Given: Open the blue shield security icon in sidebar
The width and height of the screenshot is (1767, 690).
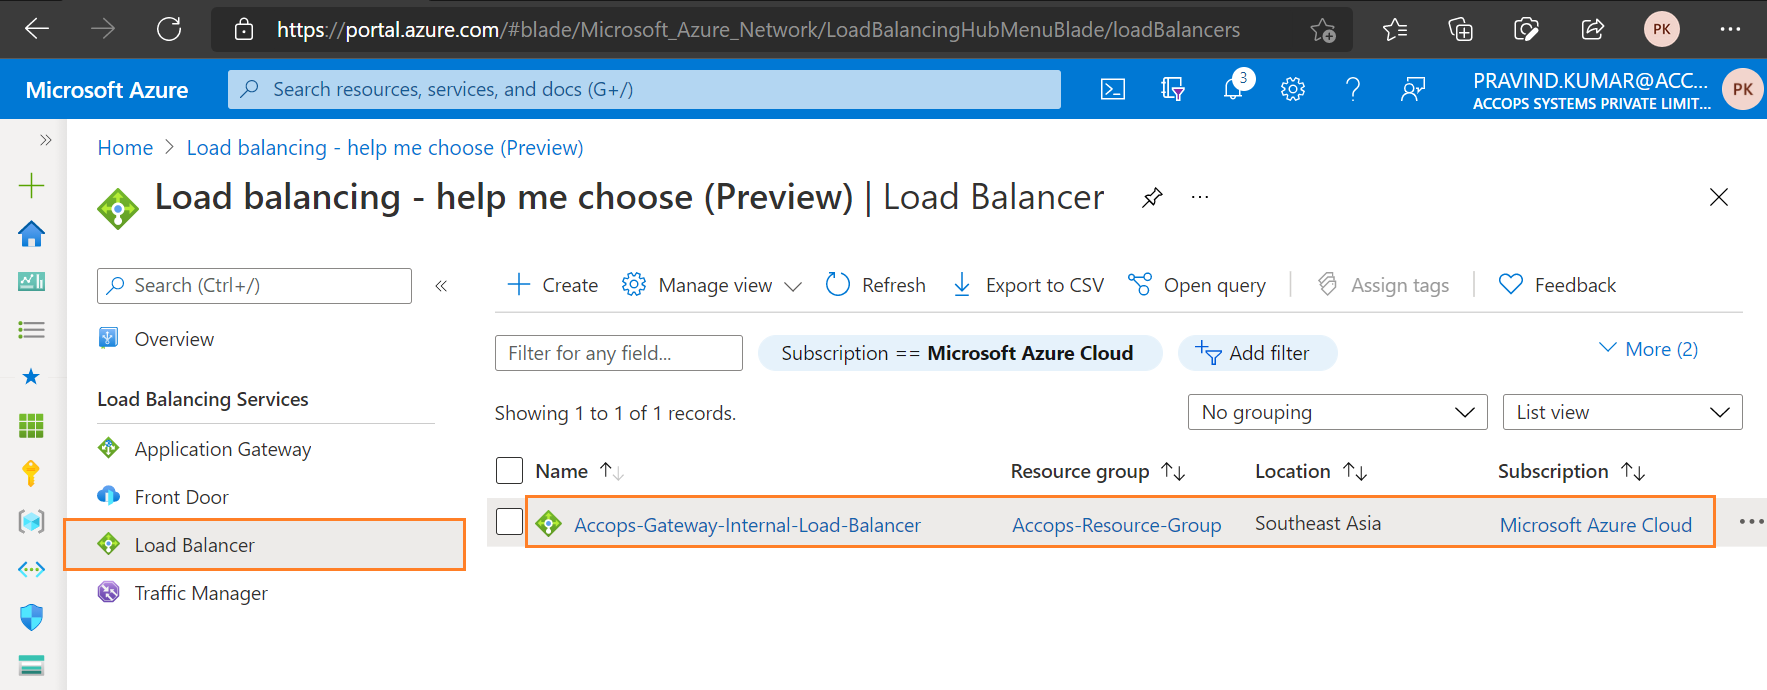Looking at the screenshot, I should tap(32, 617).
